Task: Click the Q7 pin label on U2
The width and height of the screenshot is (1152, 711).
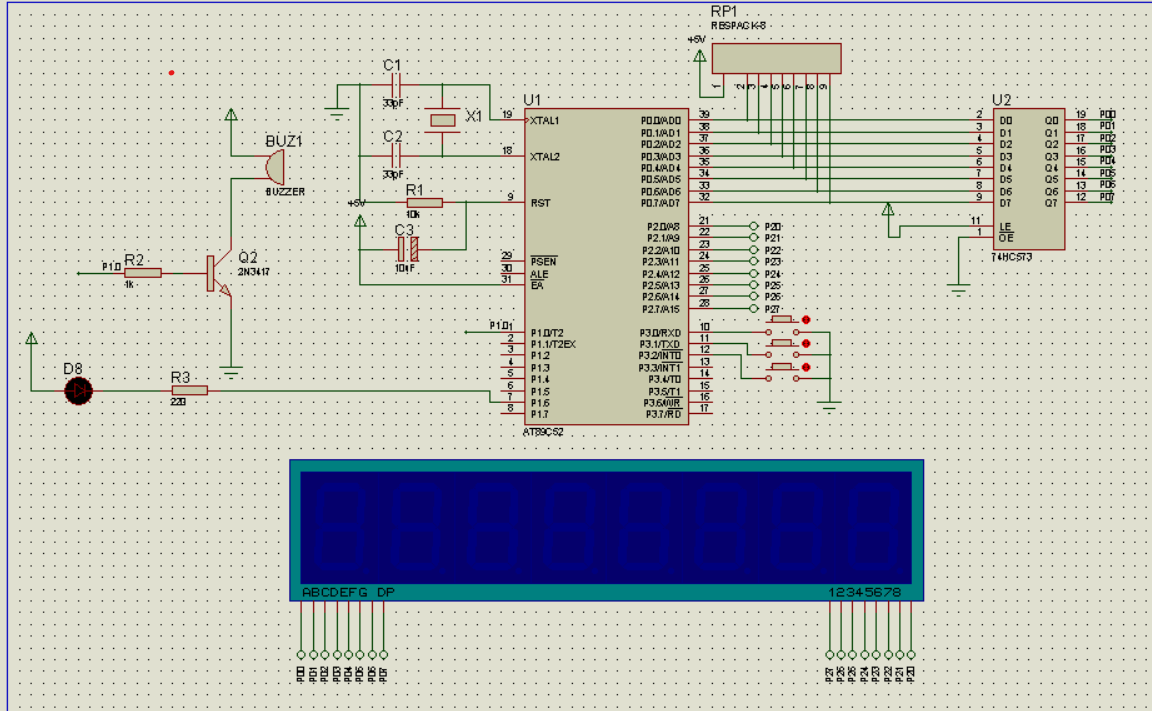Action: point(1051,203)
